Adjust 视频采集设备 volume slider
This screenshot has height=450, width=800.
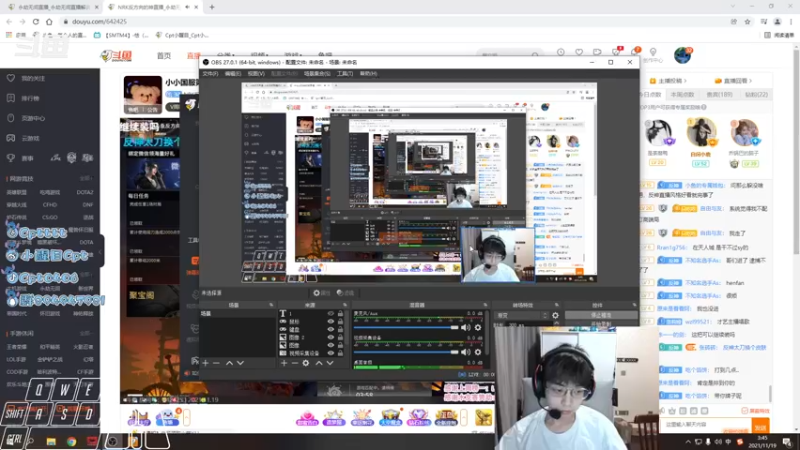tap(406, 352)
